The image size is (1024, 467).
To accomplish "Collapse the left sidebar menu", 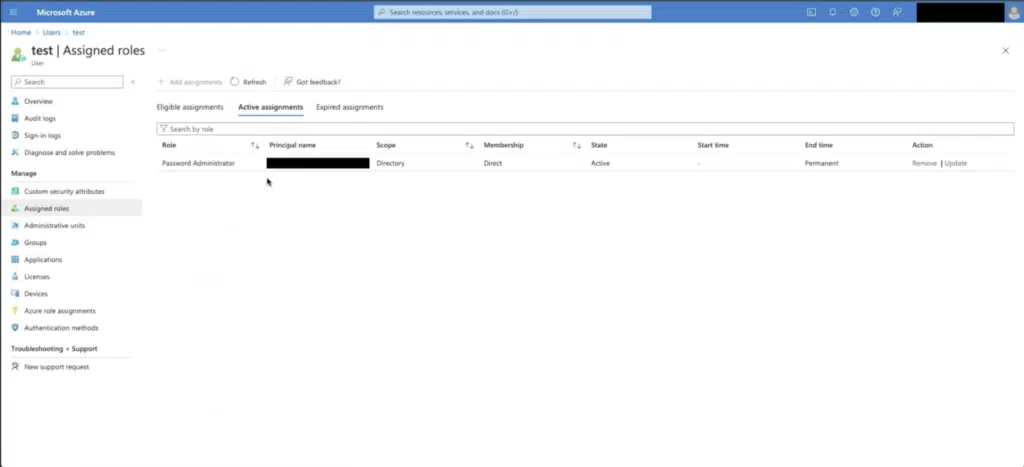I will [133, 82].
